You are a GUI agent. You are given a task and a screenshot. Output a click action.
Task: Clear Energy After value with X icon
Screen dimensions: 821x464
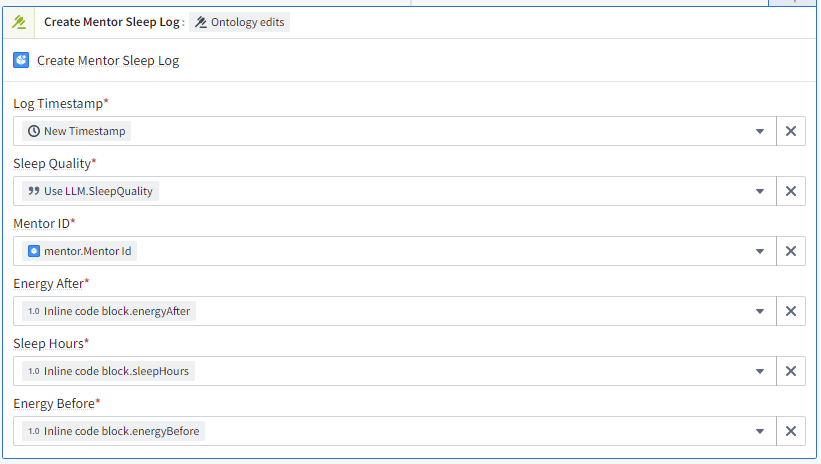point(790,311)
